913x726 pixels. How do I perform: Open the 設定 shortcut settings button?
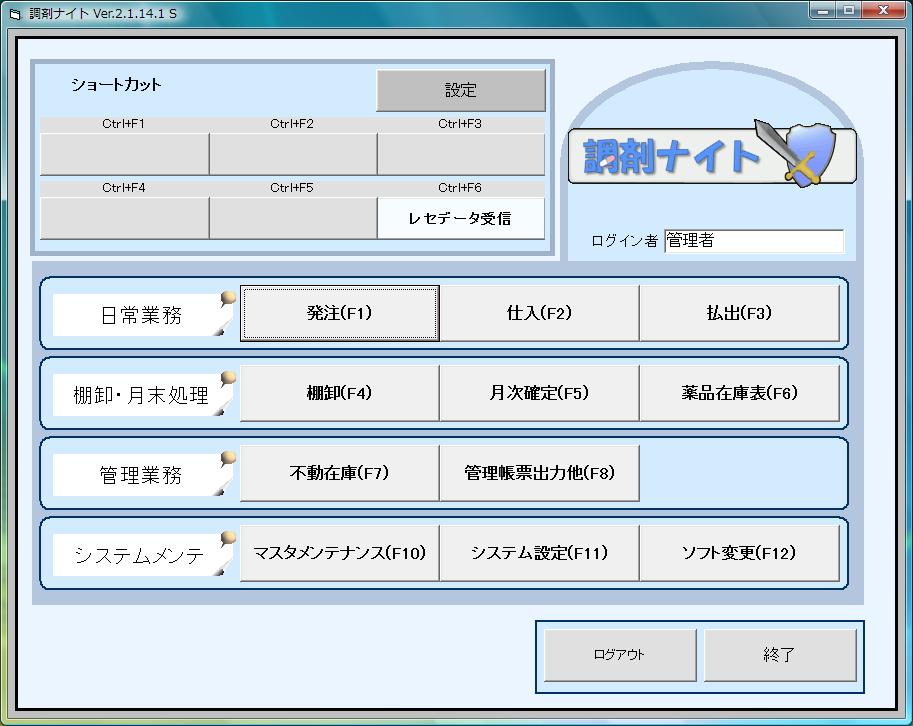[461, 90]
